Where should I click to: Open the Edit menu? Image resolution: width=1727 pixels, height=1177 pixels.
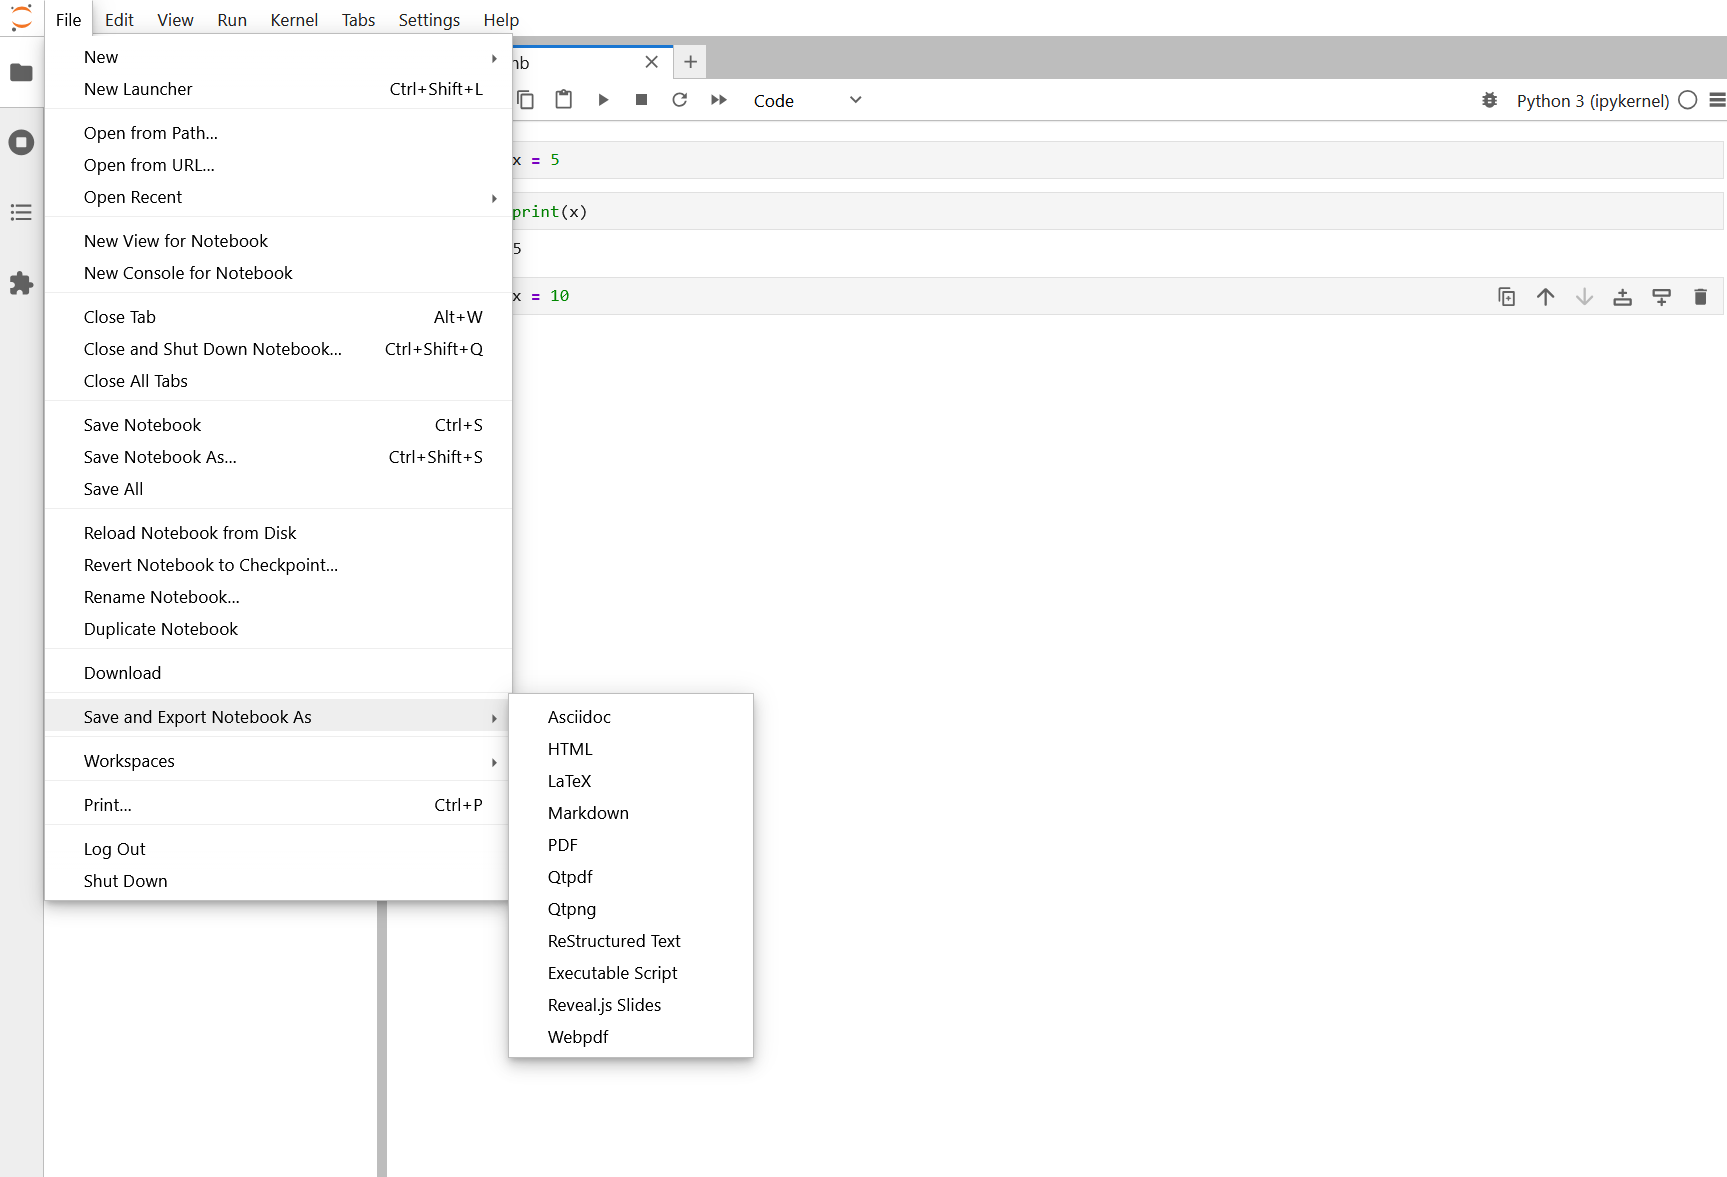pos(119,20)
